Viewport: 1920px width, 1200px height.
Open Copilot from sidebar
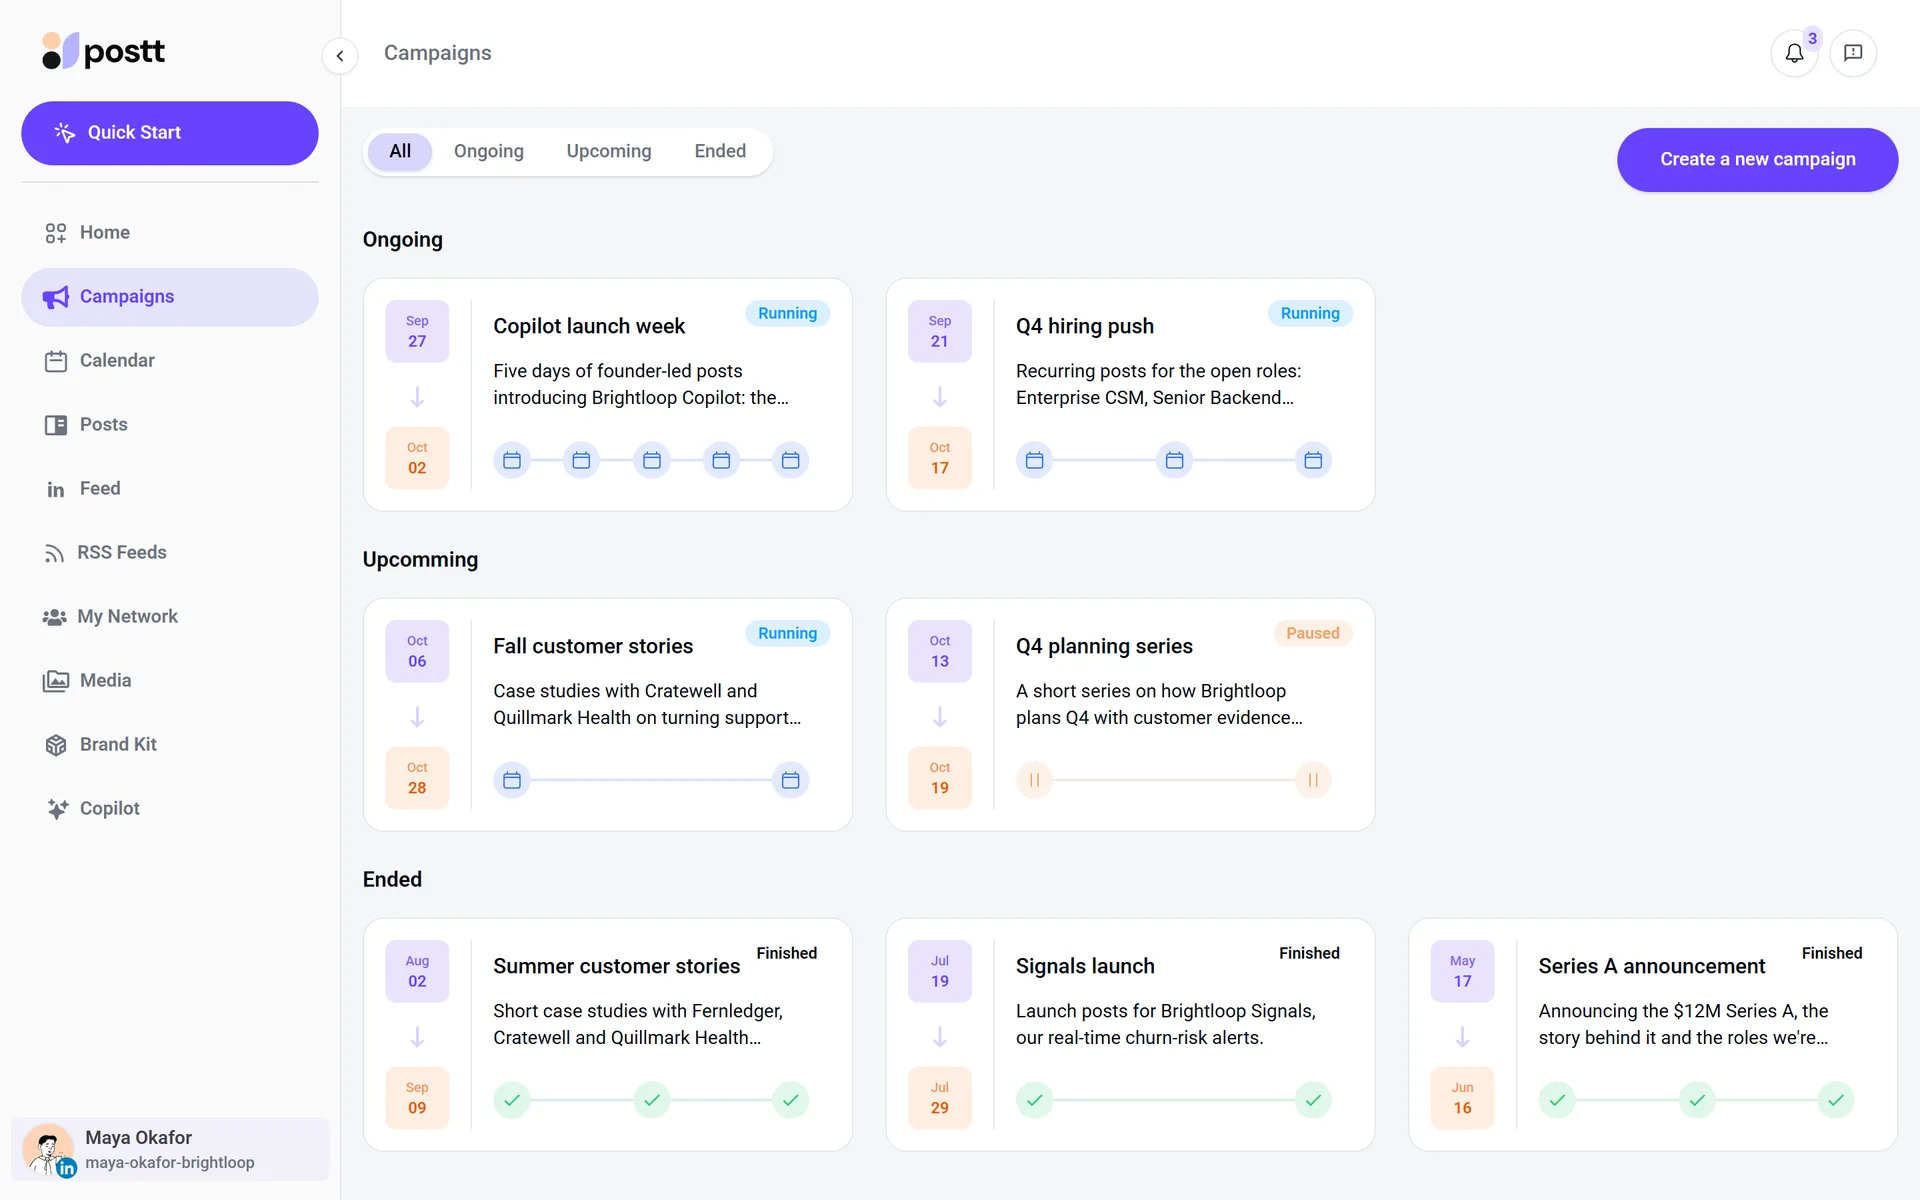170,809
